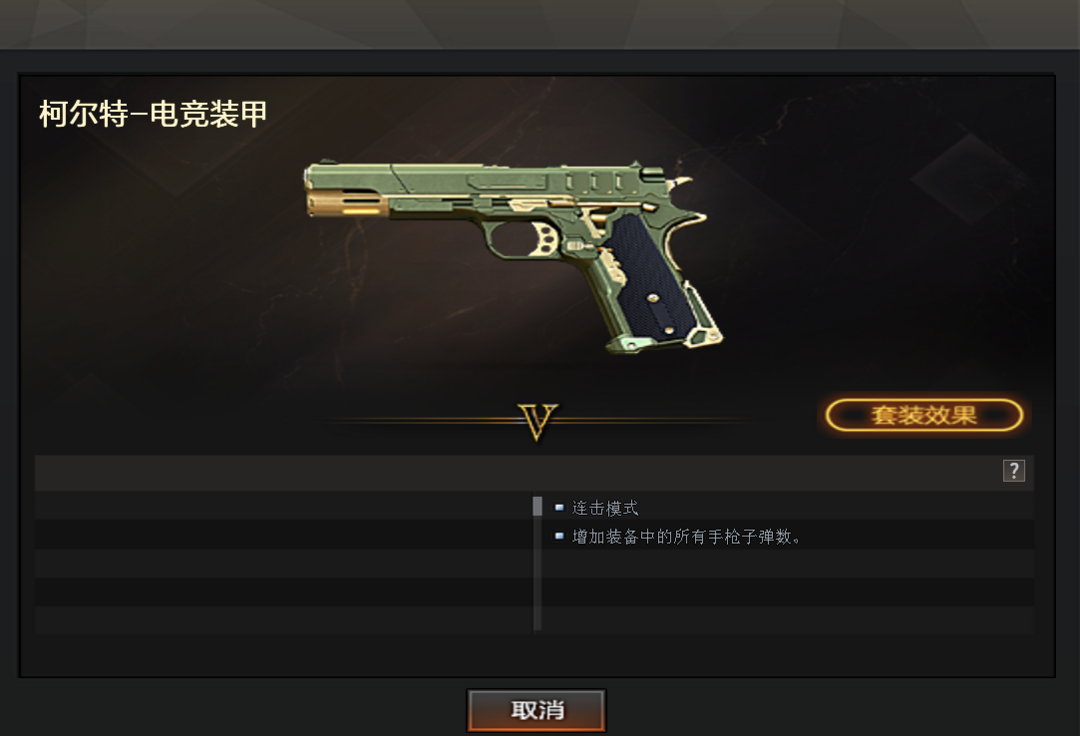Click the pistol's golden hammer spur

click(x=680, y=183)
